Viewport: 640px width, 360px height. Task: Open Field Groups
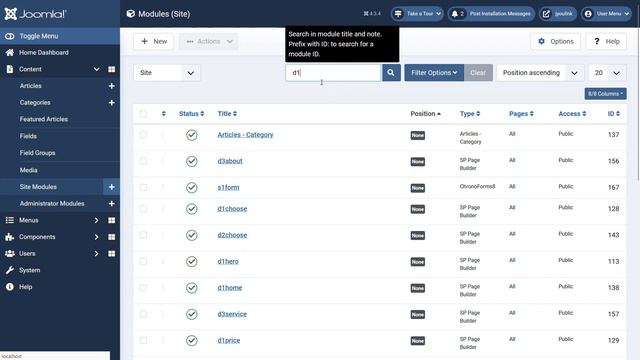coord(37,153)
